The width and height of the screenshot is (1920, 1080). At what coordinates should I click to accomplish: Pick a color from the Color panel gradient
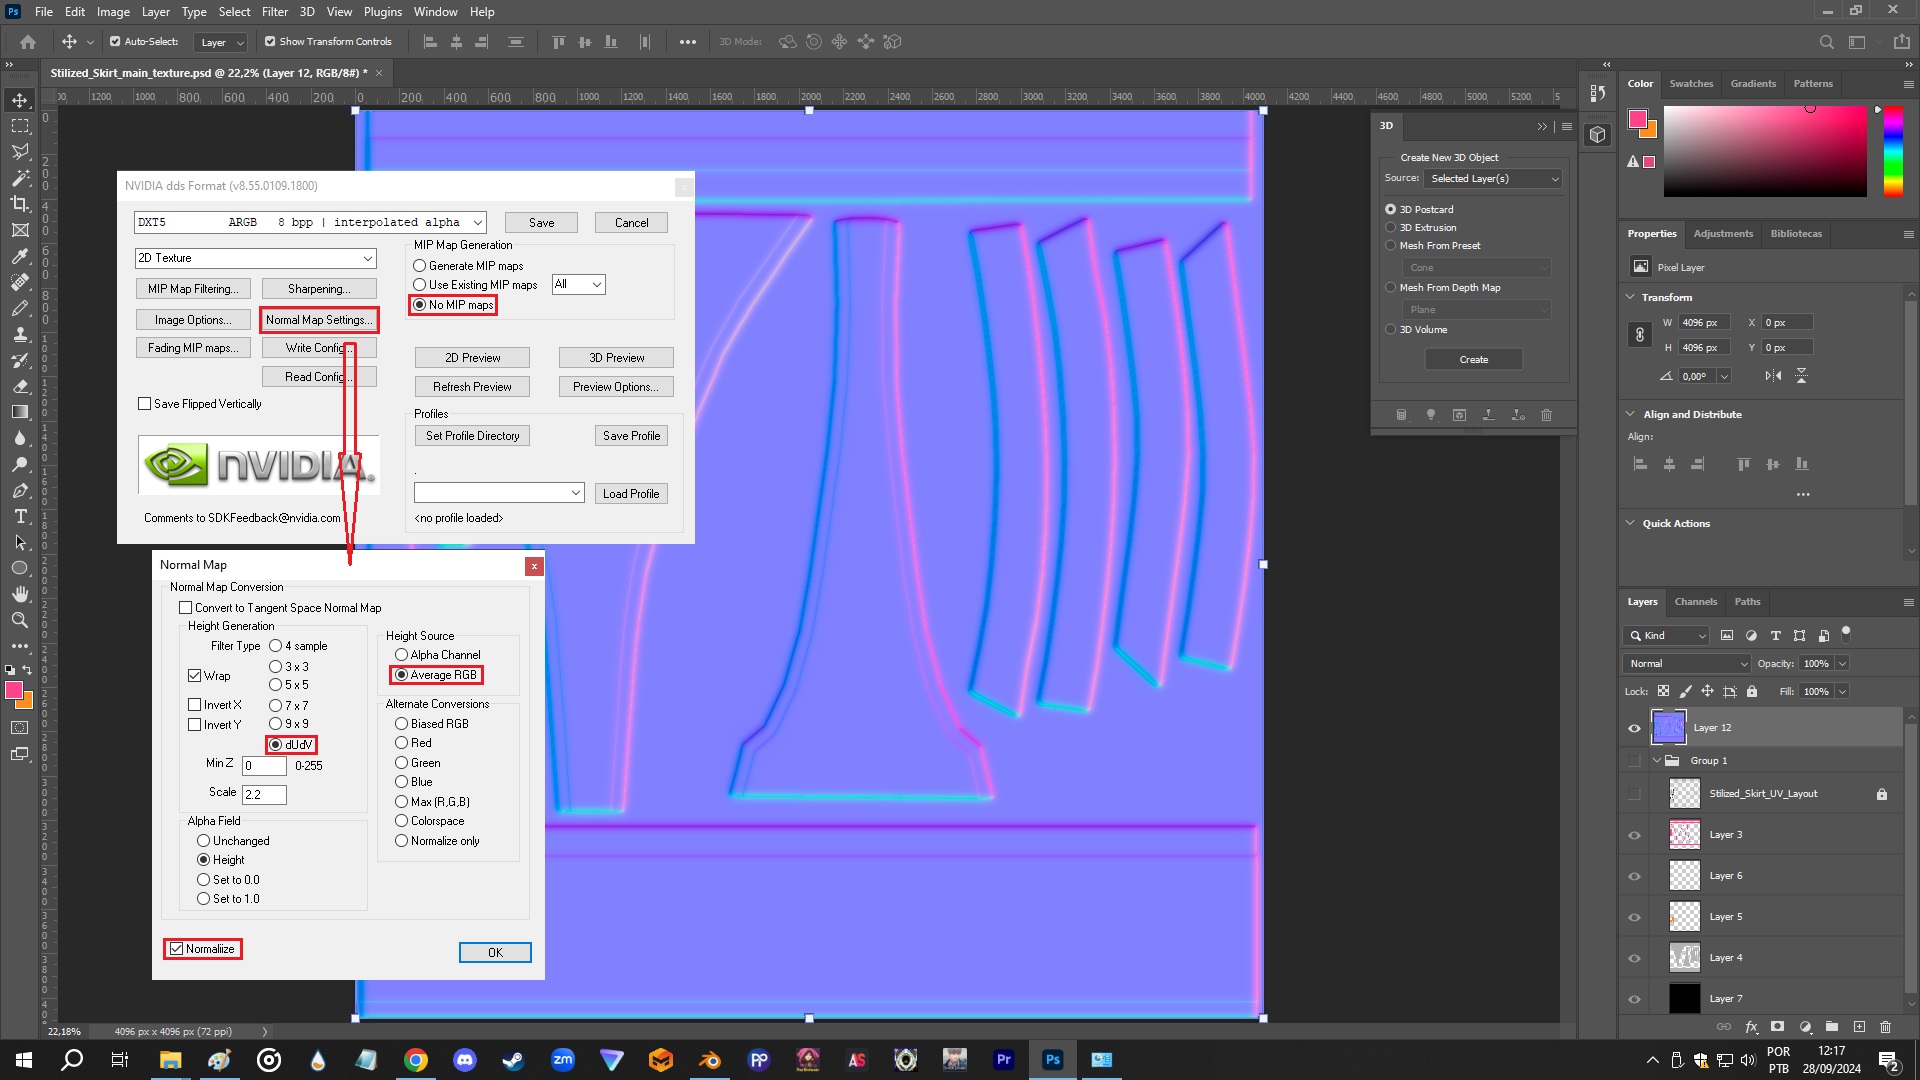tap(1765, 150)
